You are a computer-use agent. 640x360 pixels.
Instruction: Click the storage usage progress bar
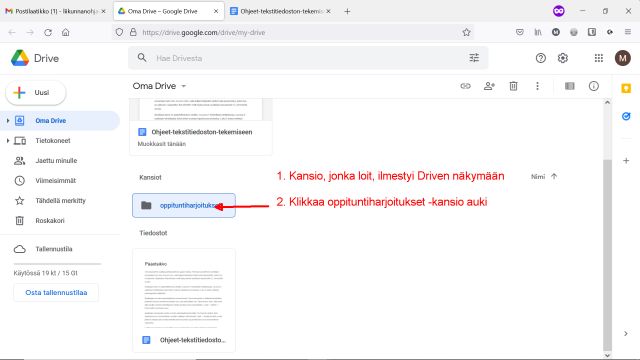point(58,264)
